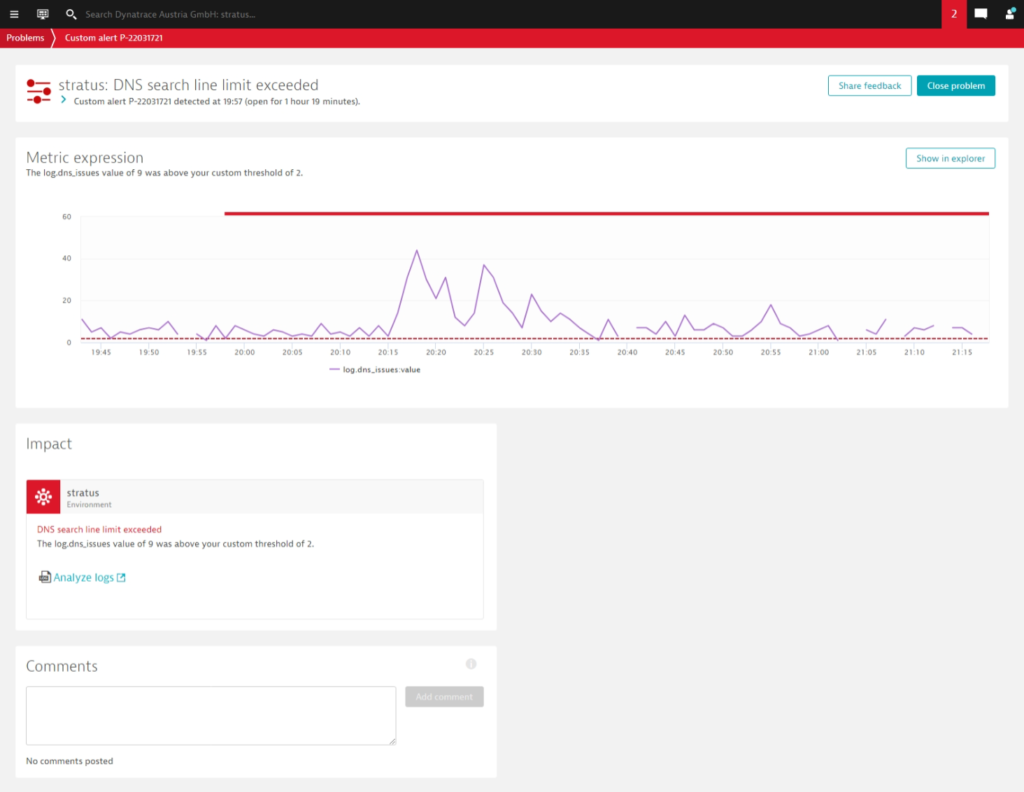Toggle log.dns_issues:value legend entry
The height and width of the screenshot is (792, 1024).
point(375,370)
